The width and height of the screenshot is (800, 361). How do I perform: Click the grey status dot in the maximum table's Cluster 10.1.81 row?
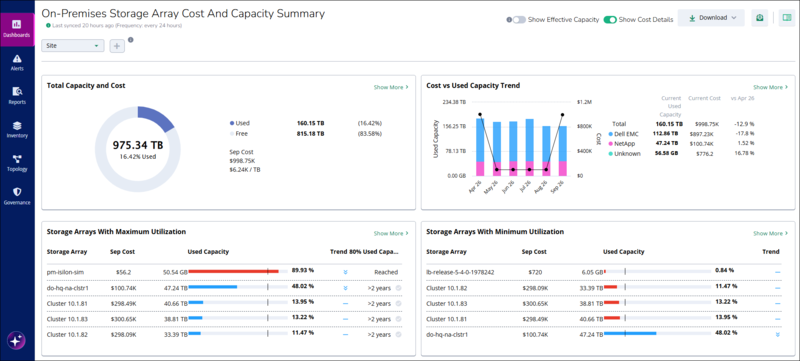pyautogui.click(x=398, y=303)
